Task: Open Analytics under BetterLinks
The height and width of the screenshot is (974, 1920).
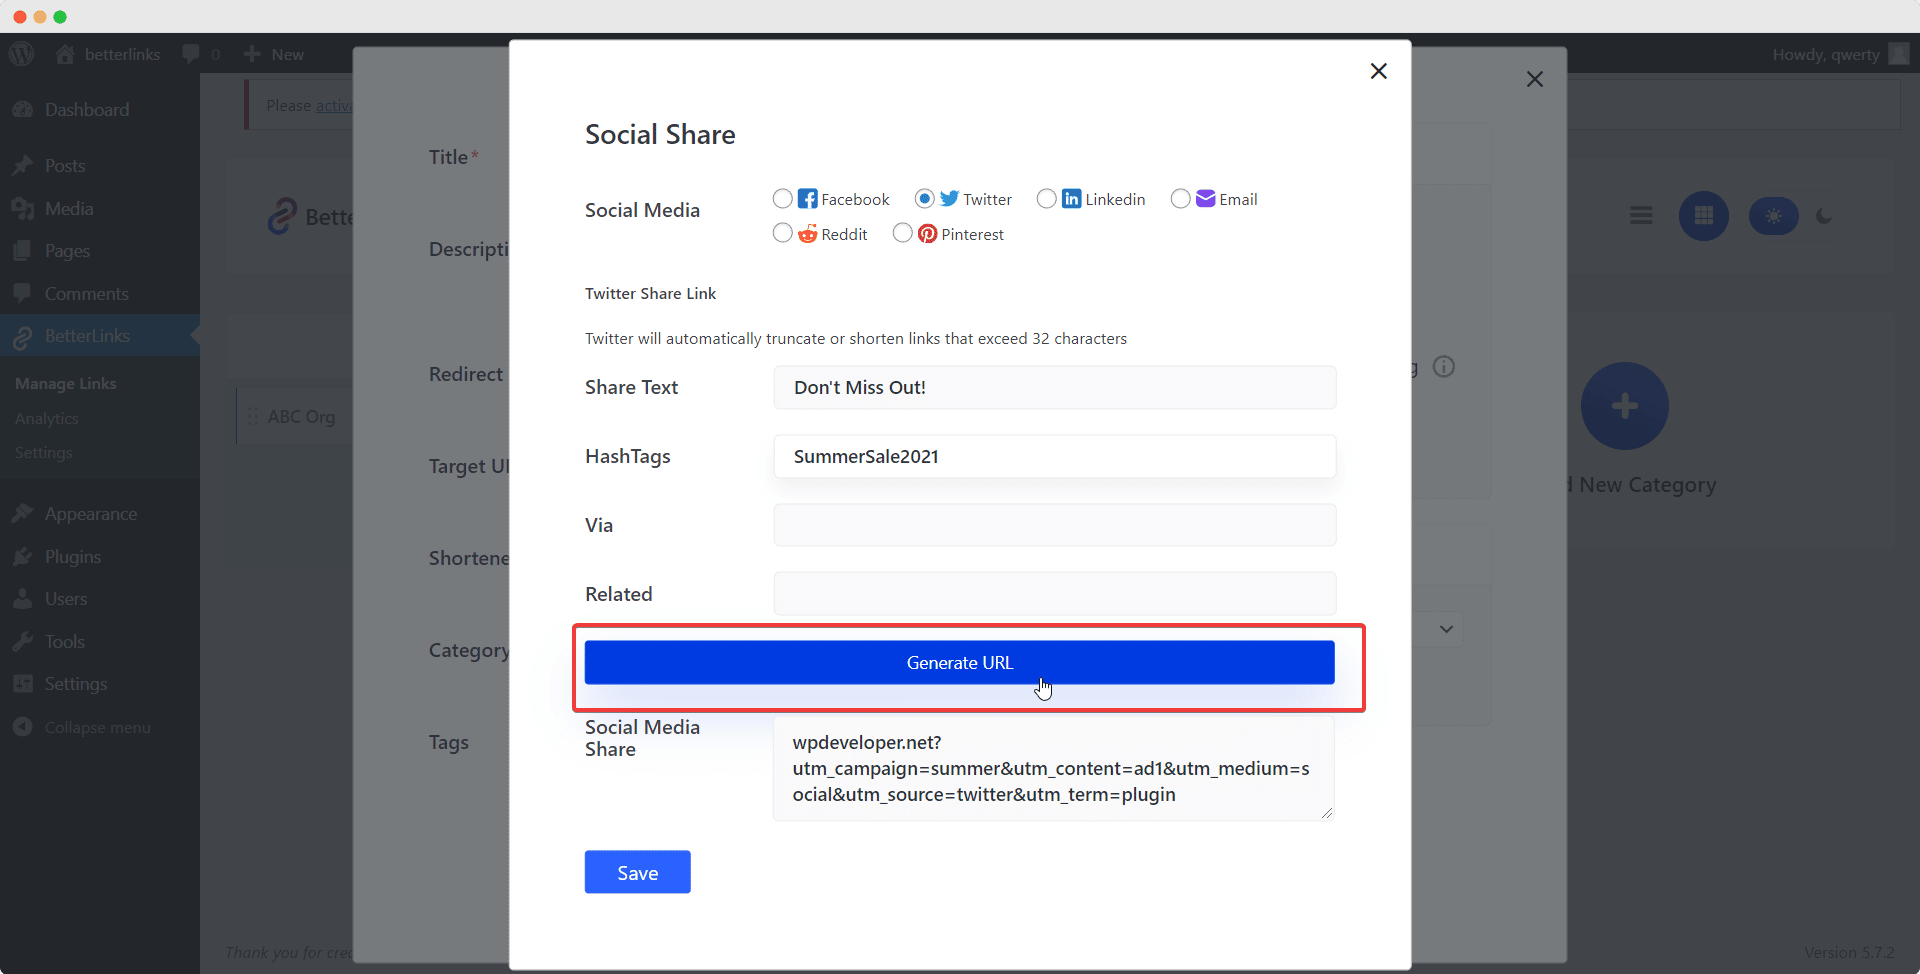Action: [46, 418]
